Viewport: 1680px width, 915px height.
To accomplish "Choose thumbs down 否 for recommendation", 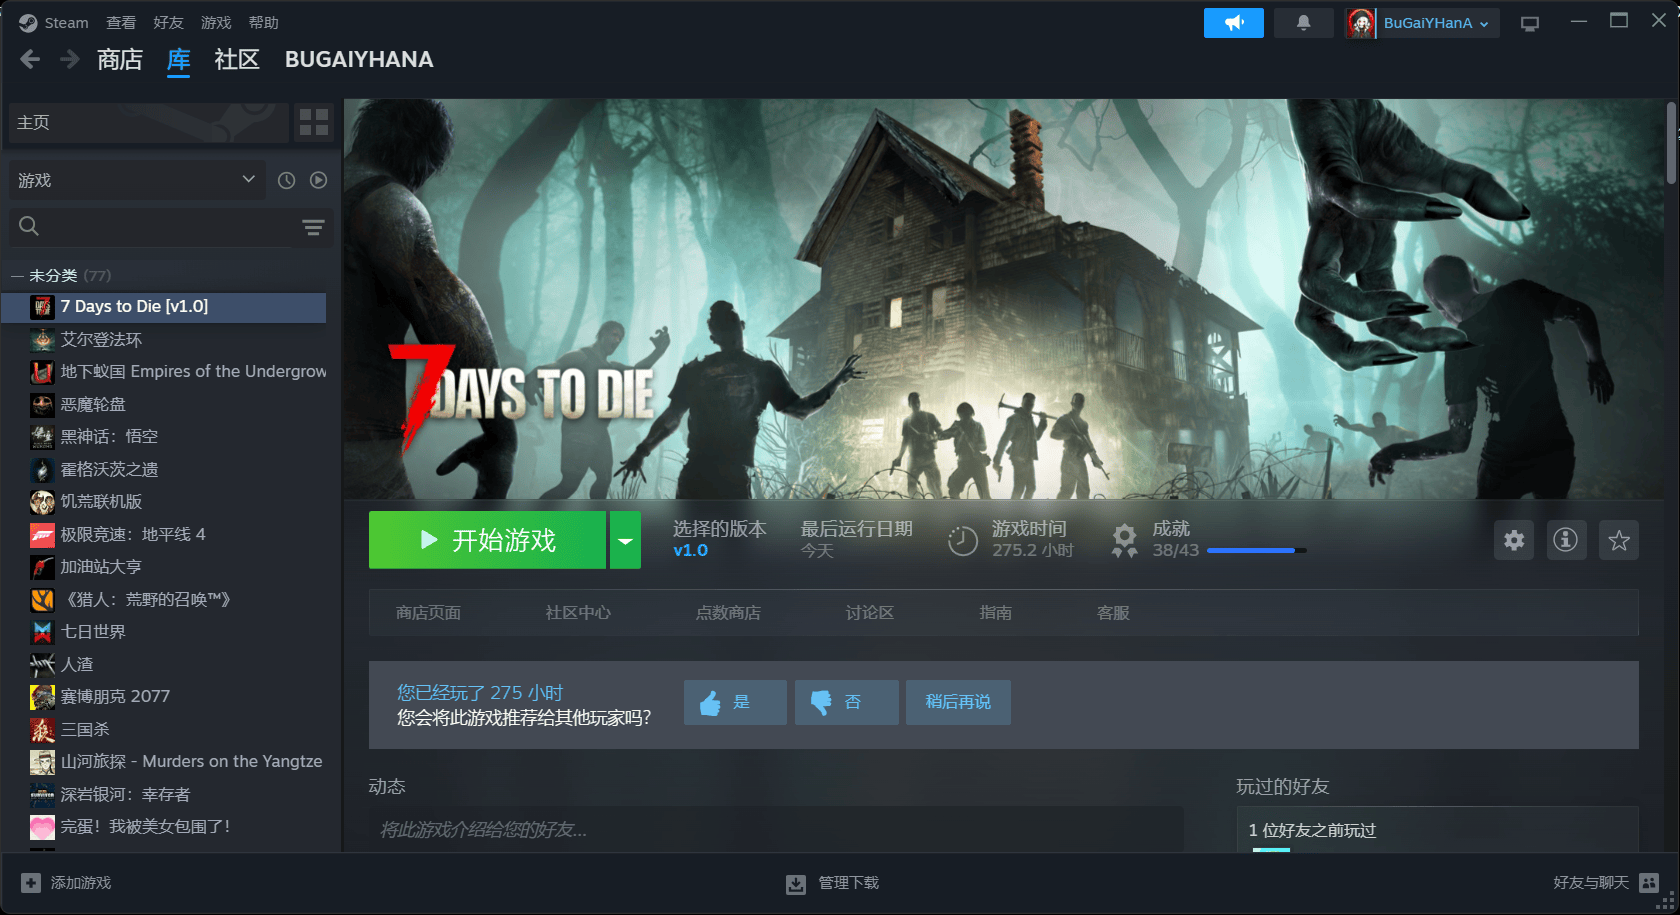I will click(846, 702).
